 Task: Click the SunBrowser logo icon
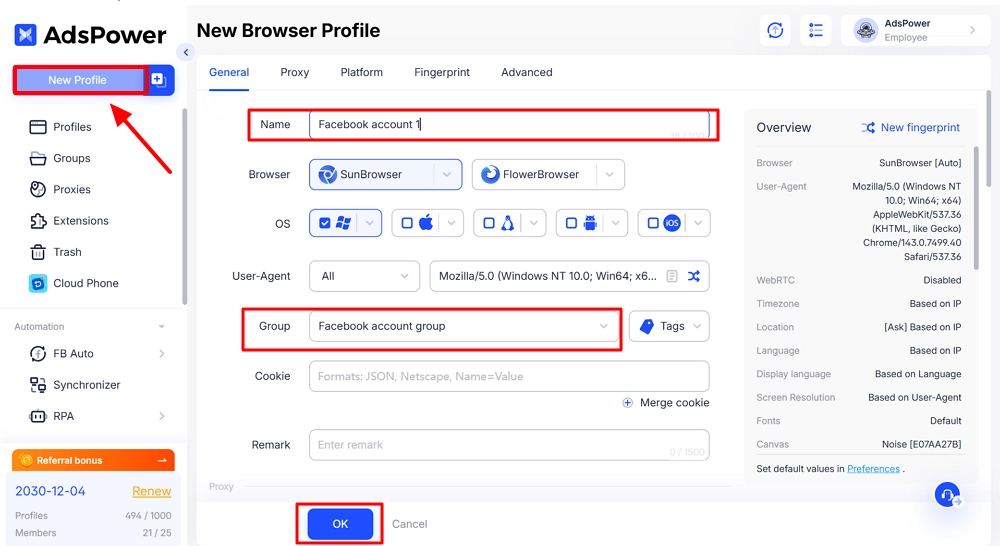(327, 174)
